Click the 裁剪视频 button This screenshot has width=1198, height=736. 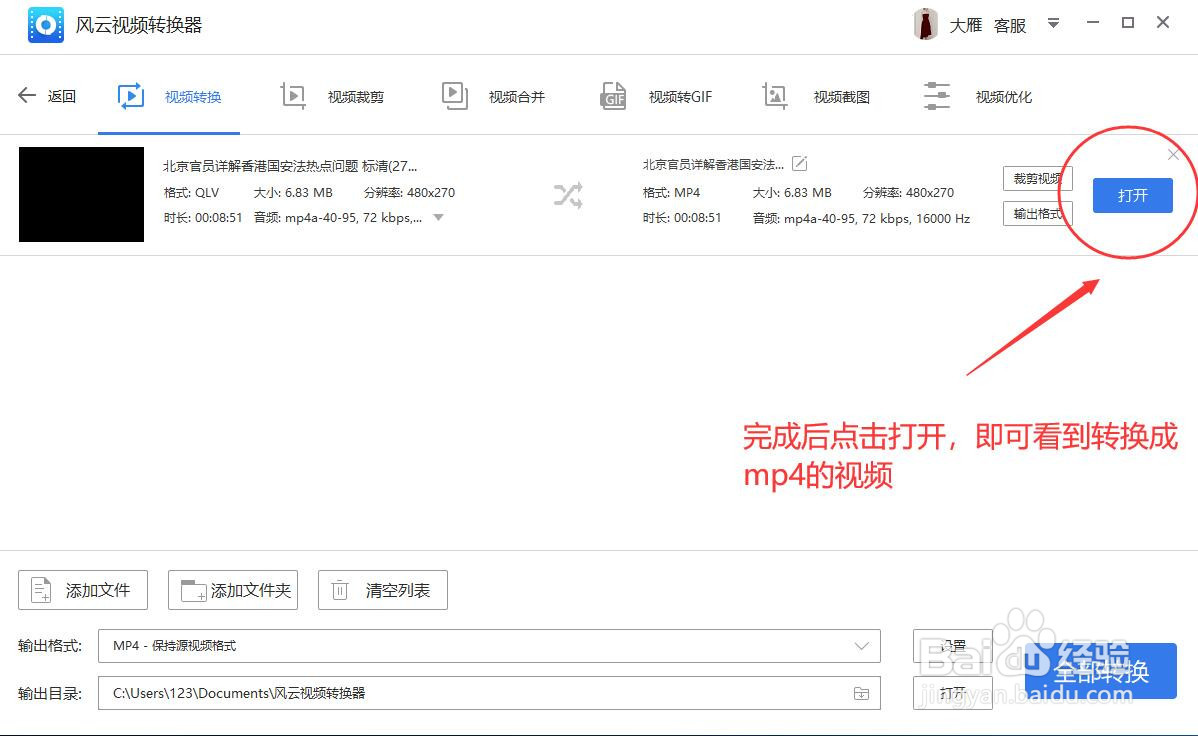point(1038,179)
